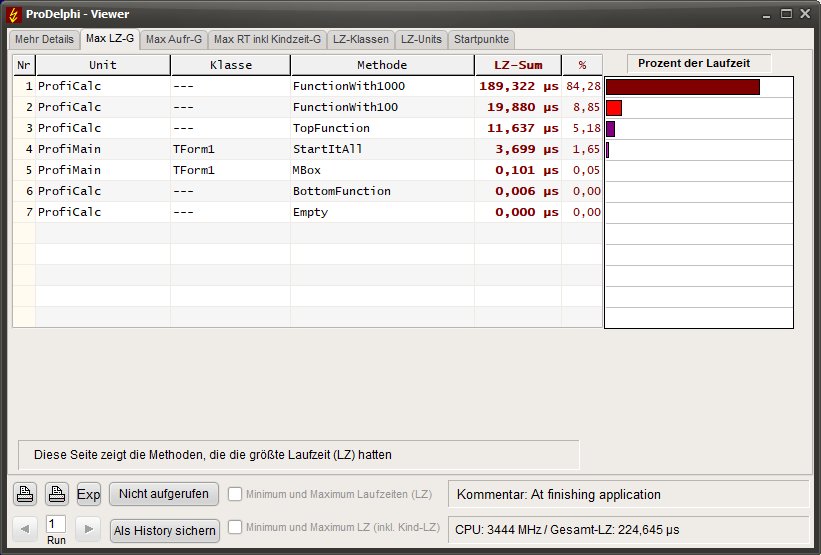Click the 5,18 percent value

[x=586, y=128]
